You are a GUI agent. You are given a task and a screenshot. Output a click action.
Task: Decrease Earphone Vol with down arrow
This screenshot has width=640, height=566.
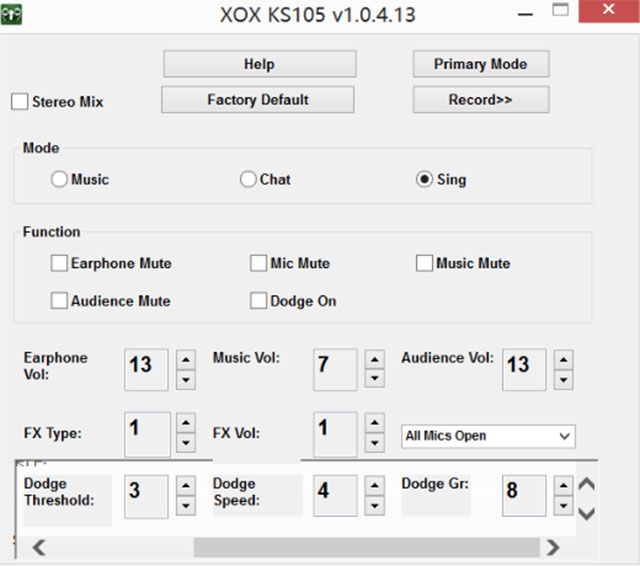(186, 380)
